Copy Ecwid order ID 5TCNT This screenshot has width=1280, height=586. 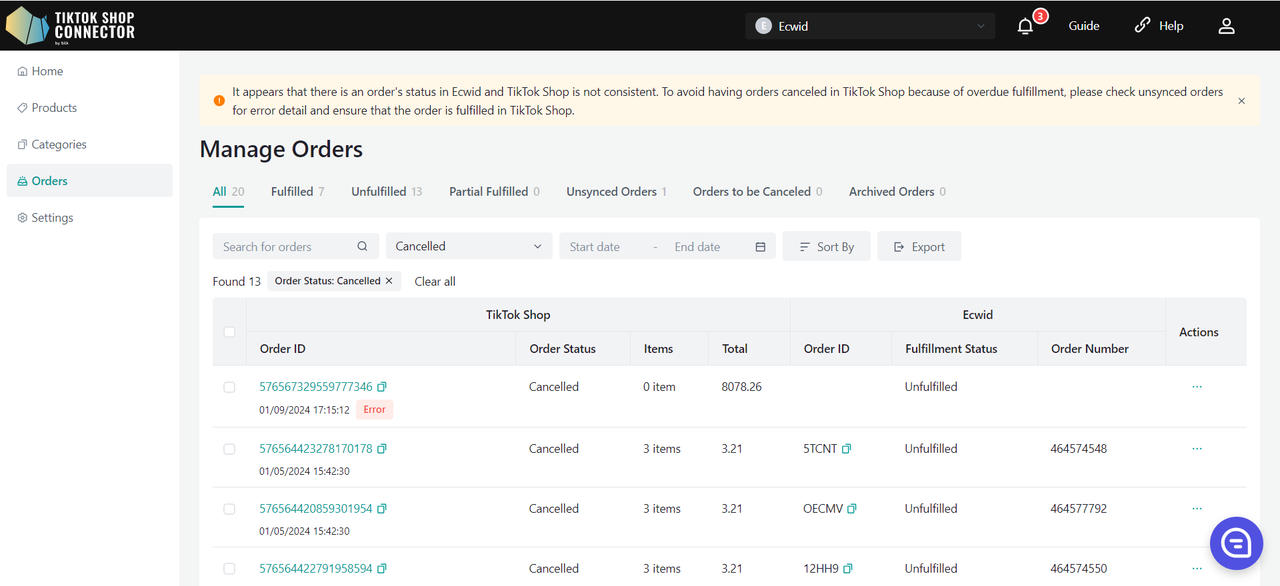pos(847,449)
